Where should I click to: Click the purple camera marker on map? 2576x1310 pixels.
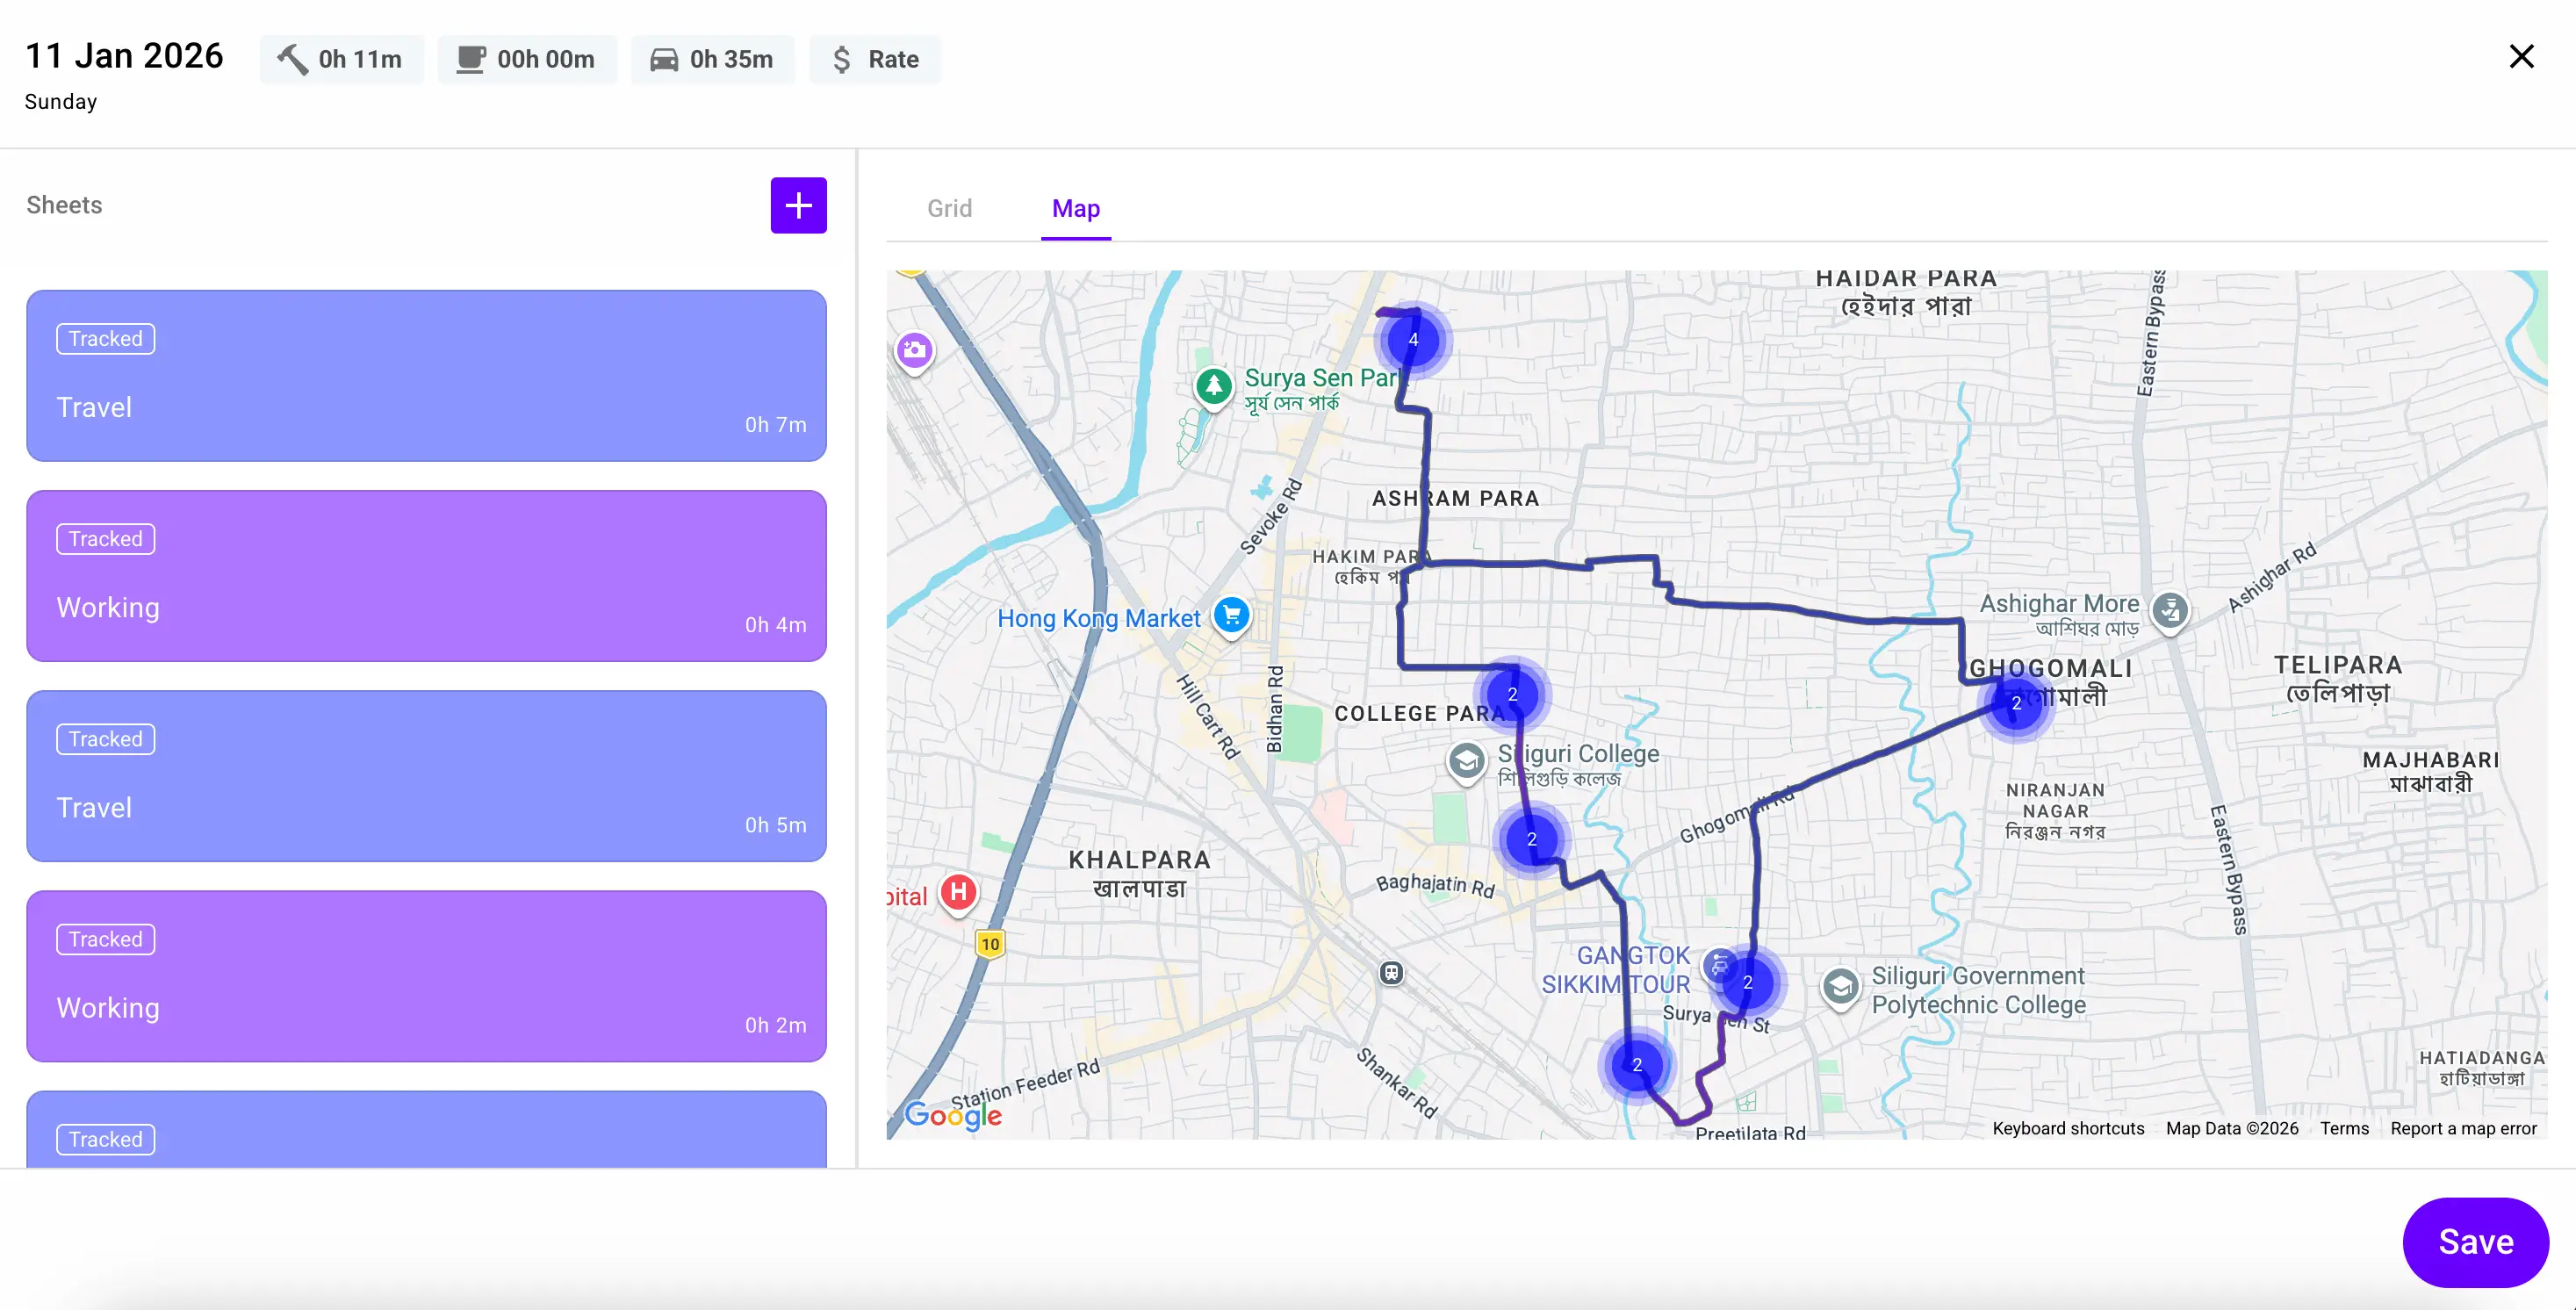(914, 350)
